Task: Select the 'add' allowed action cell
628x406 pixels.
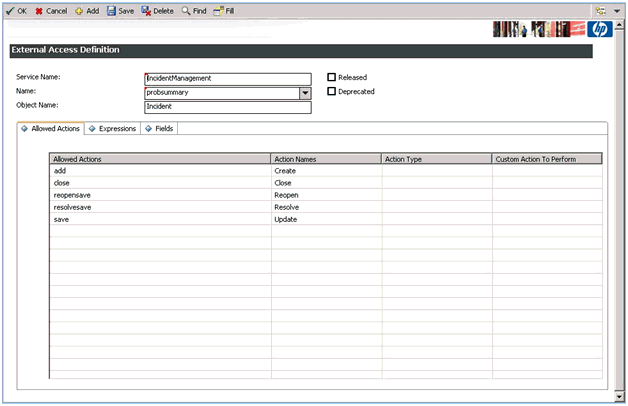Action: pos(160,171)
